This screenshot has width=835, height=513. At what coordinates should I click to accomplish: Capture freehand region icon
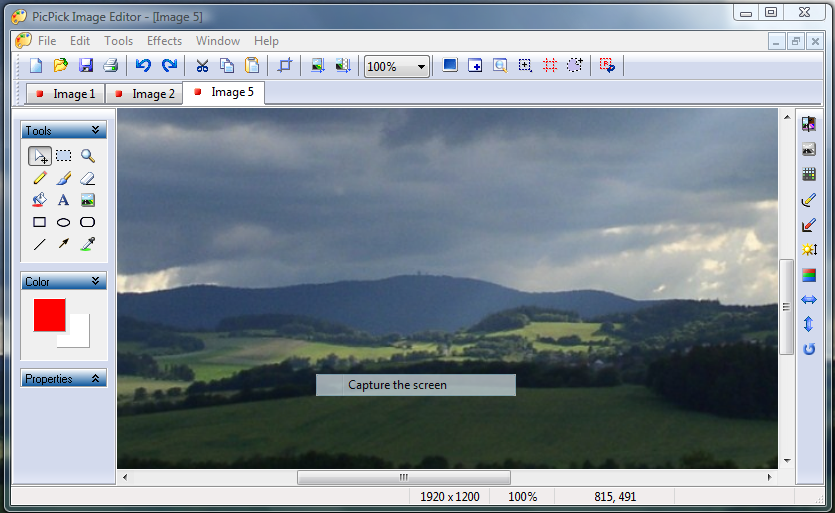click(x=575, y=66)
